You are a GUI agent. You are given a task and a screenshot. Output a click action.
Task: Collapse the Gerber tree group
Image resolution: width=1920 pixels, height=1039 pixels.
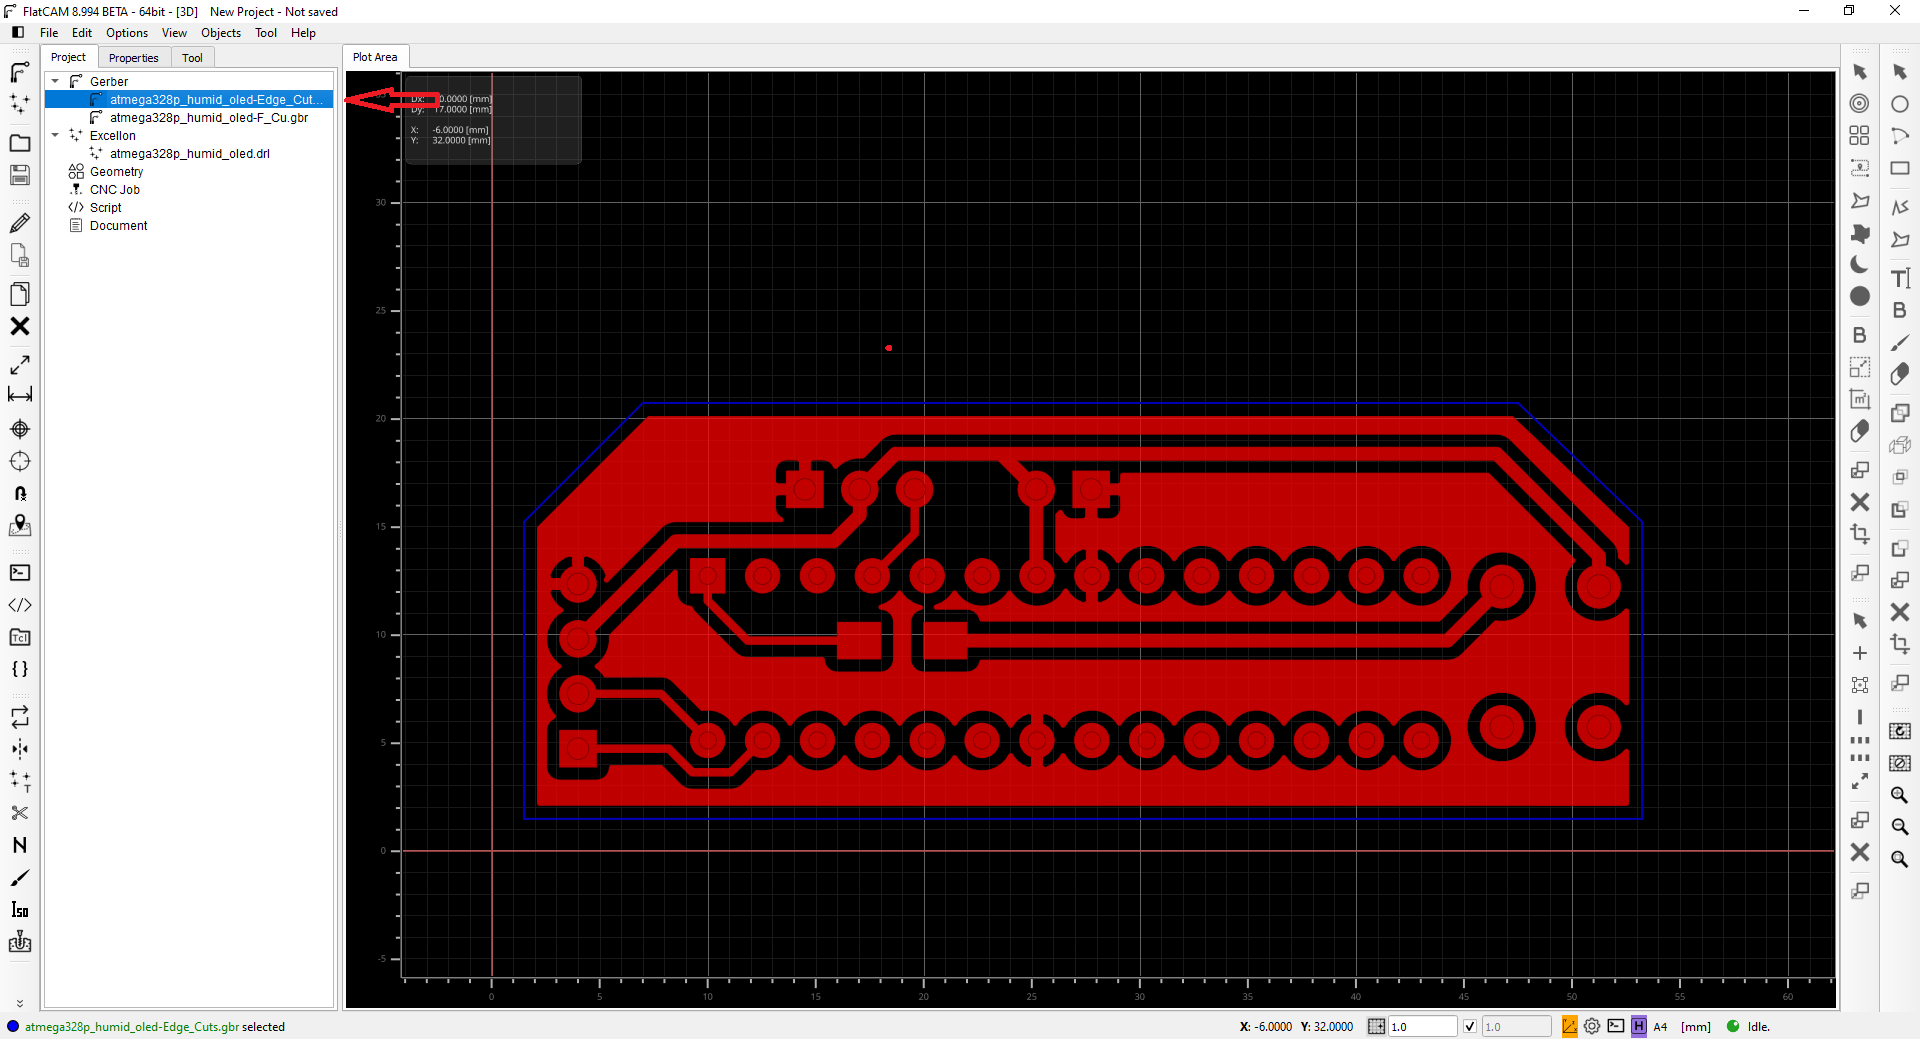tap(55, 81)
